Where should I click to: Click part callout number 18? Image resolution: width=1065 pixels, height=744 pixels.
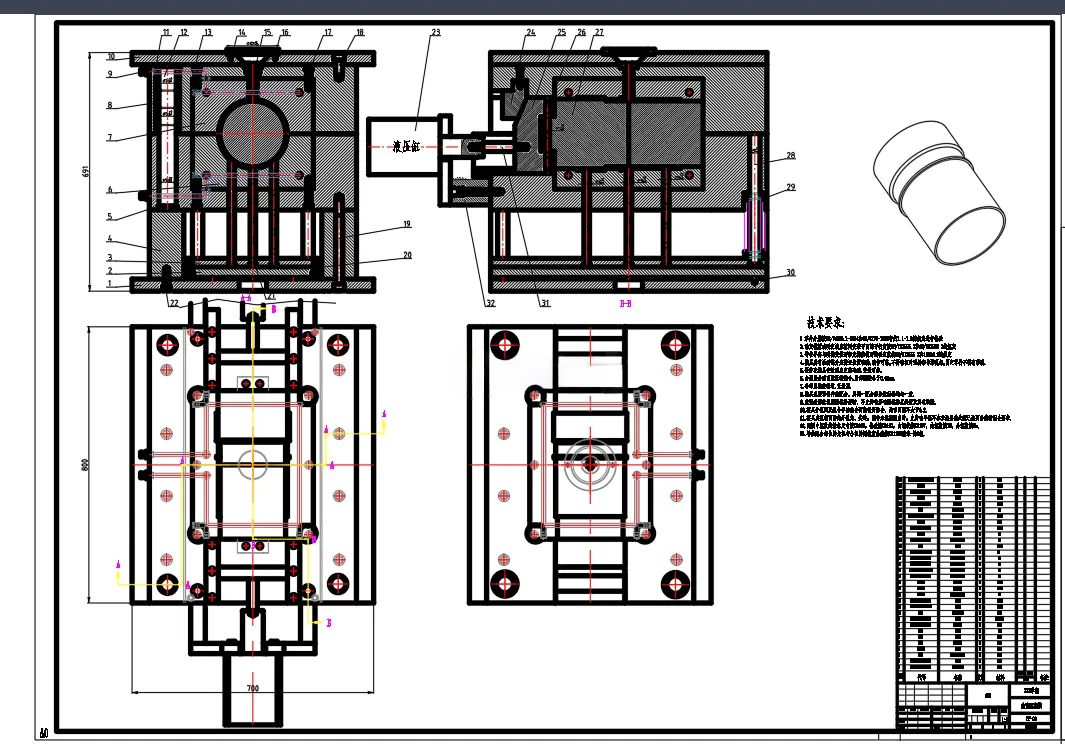click(x=359, y=32)
